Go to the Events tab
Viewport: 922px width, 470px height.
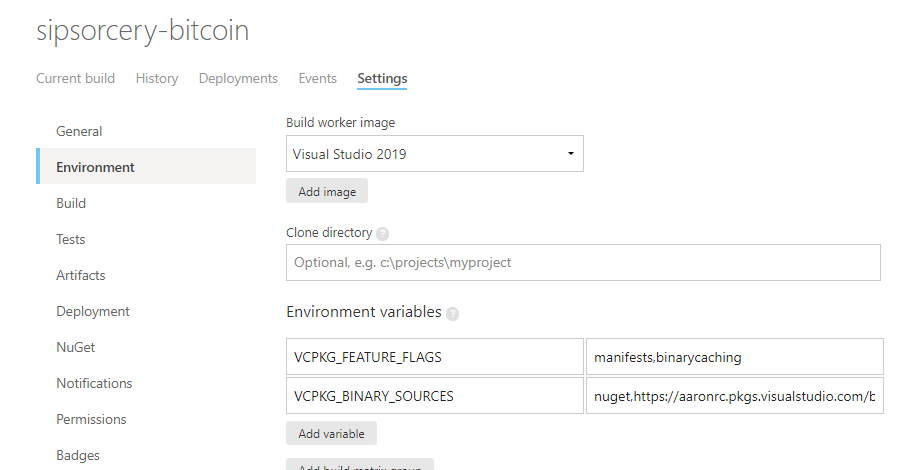click(x=318, y=78)
